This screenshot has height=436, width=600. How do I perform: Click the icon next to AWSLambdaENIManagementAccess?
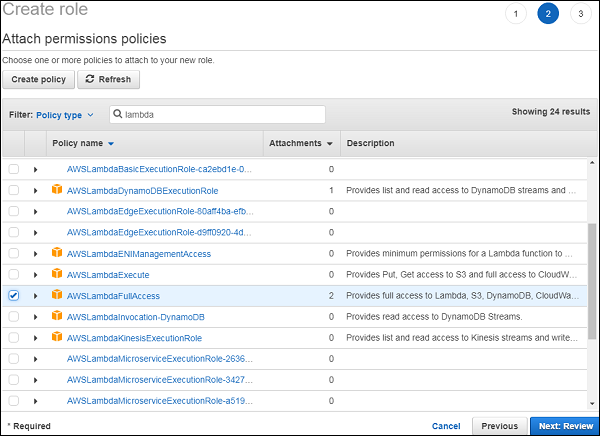(x=56, y=254)
